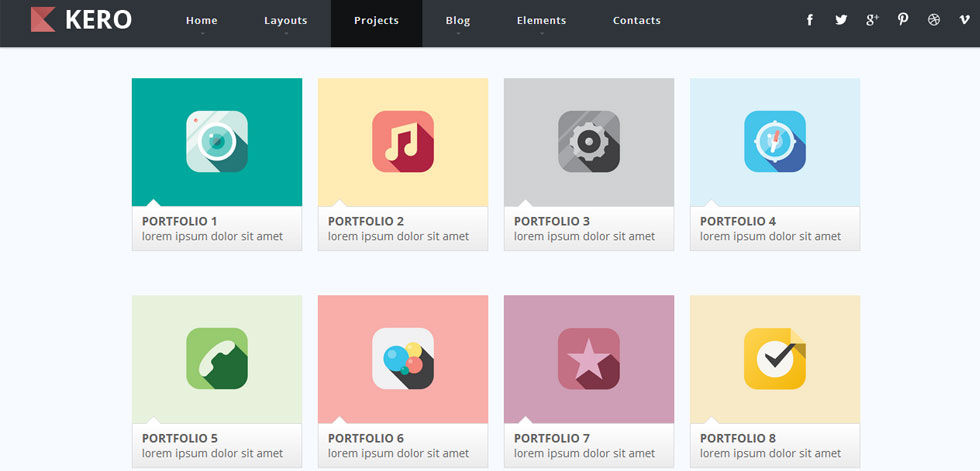This screenshot has width=980, height=471.
Task: Click the yellow checkmark icon in Portfolio 8
Action: (x=775, y=359)
